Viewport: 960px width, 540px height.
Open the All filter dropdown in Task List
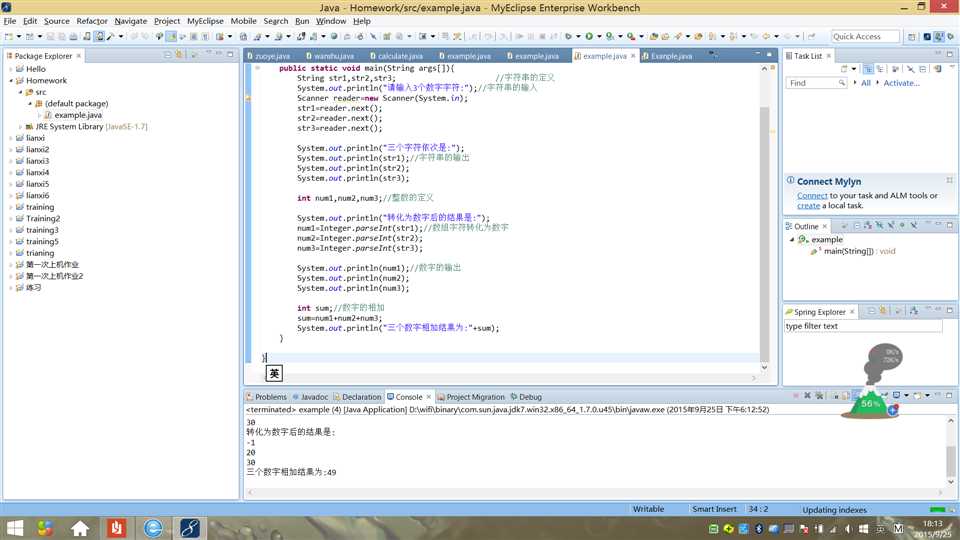point(855,83)
